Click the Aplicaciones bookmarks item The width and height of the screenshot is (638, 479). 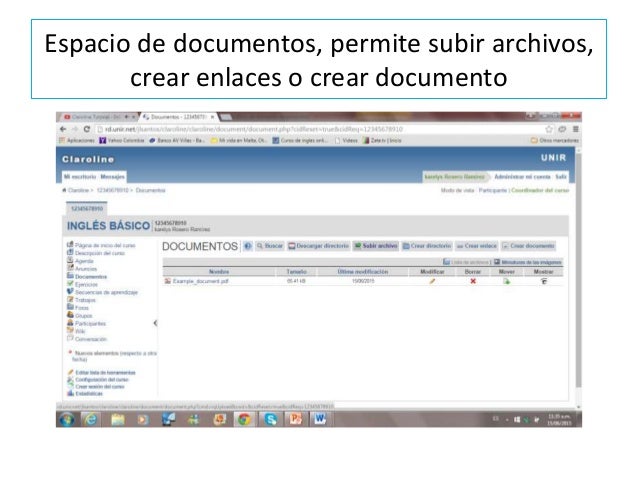[77, 140]
